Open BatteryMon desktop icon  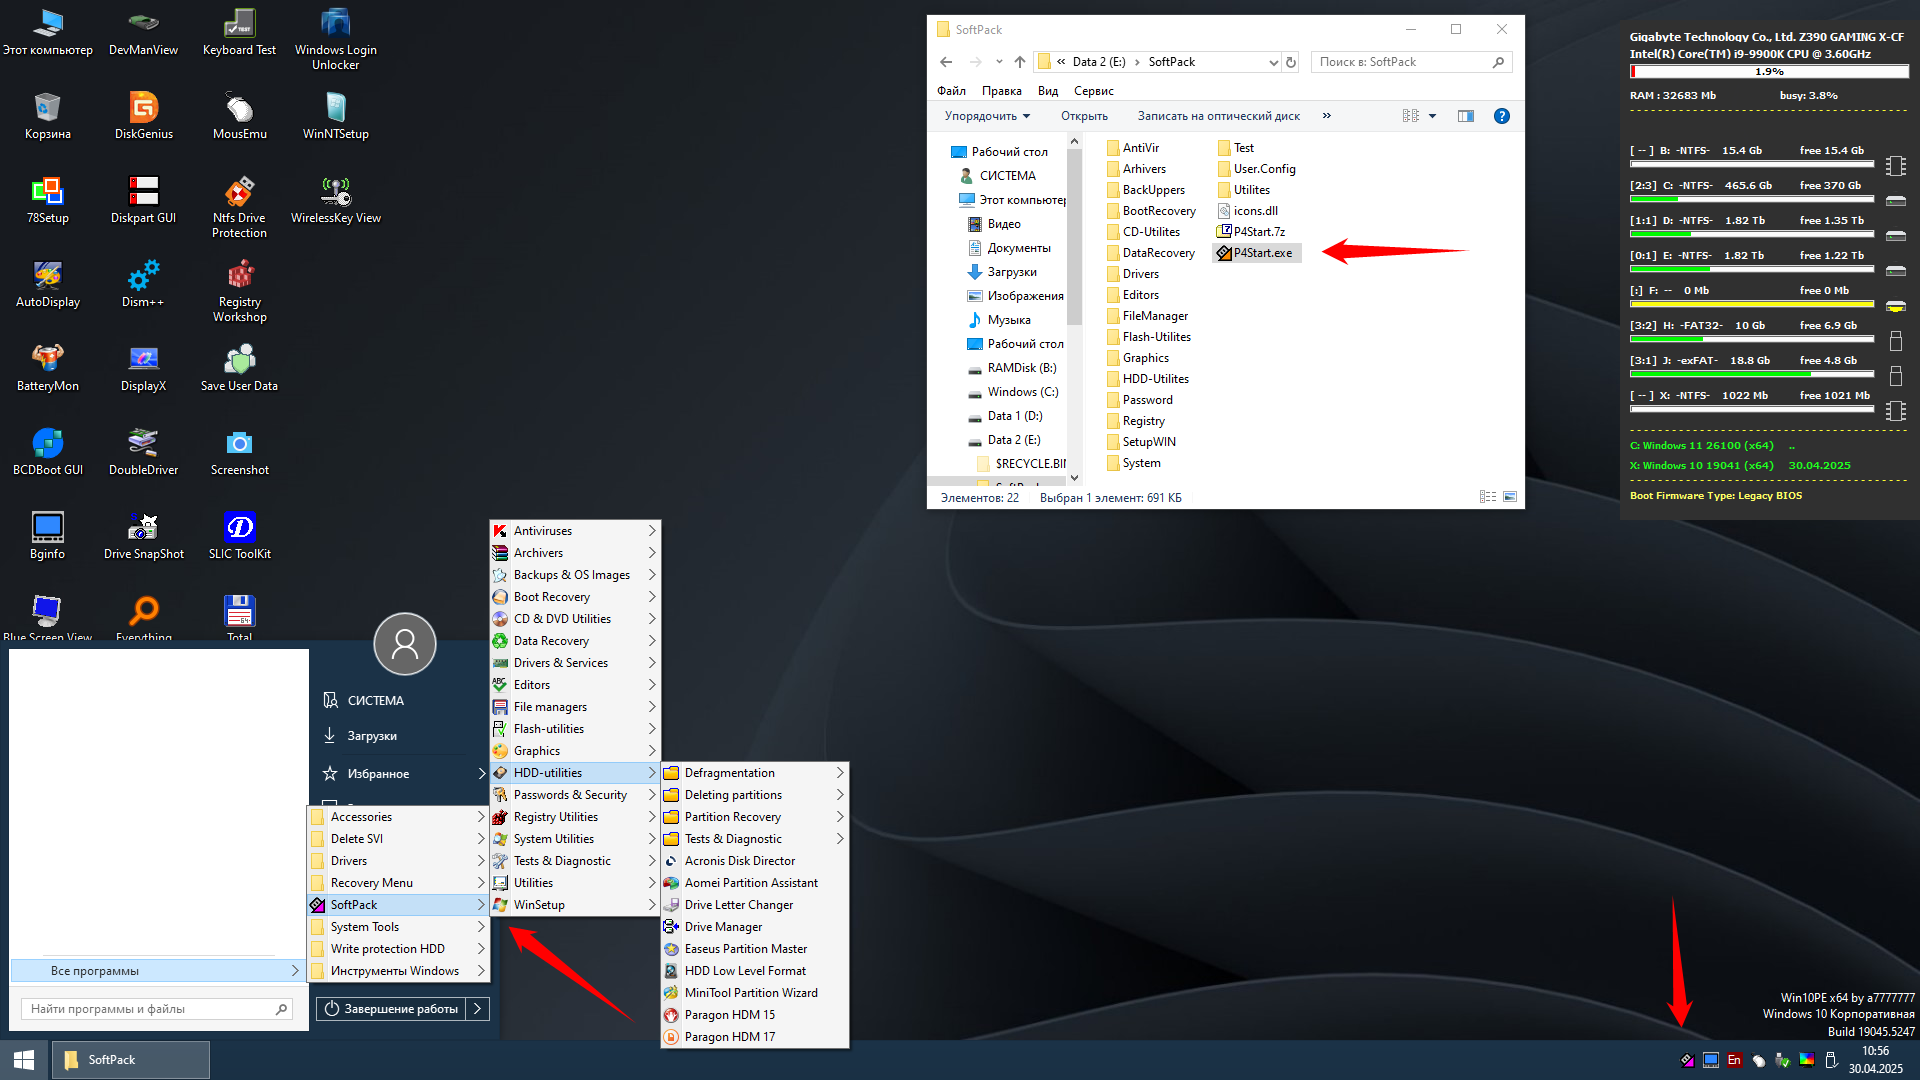[x=47, y=368]
